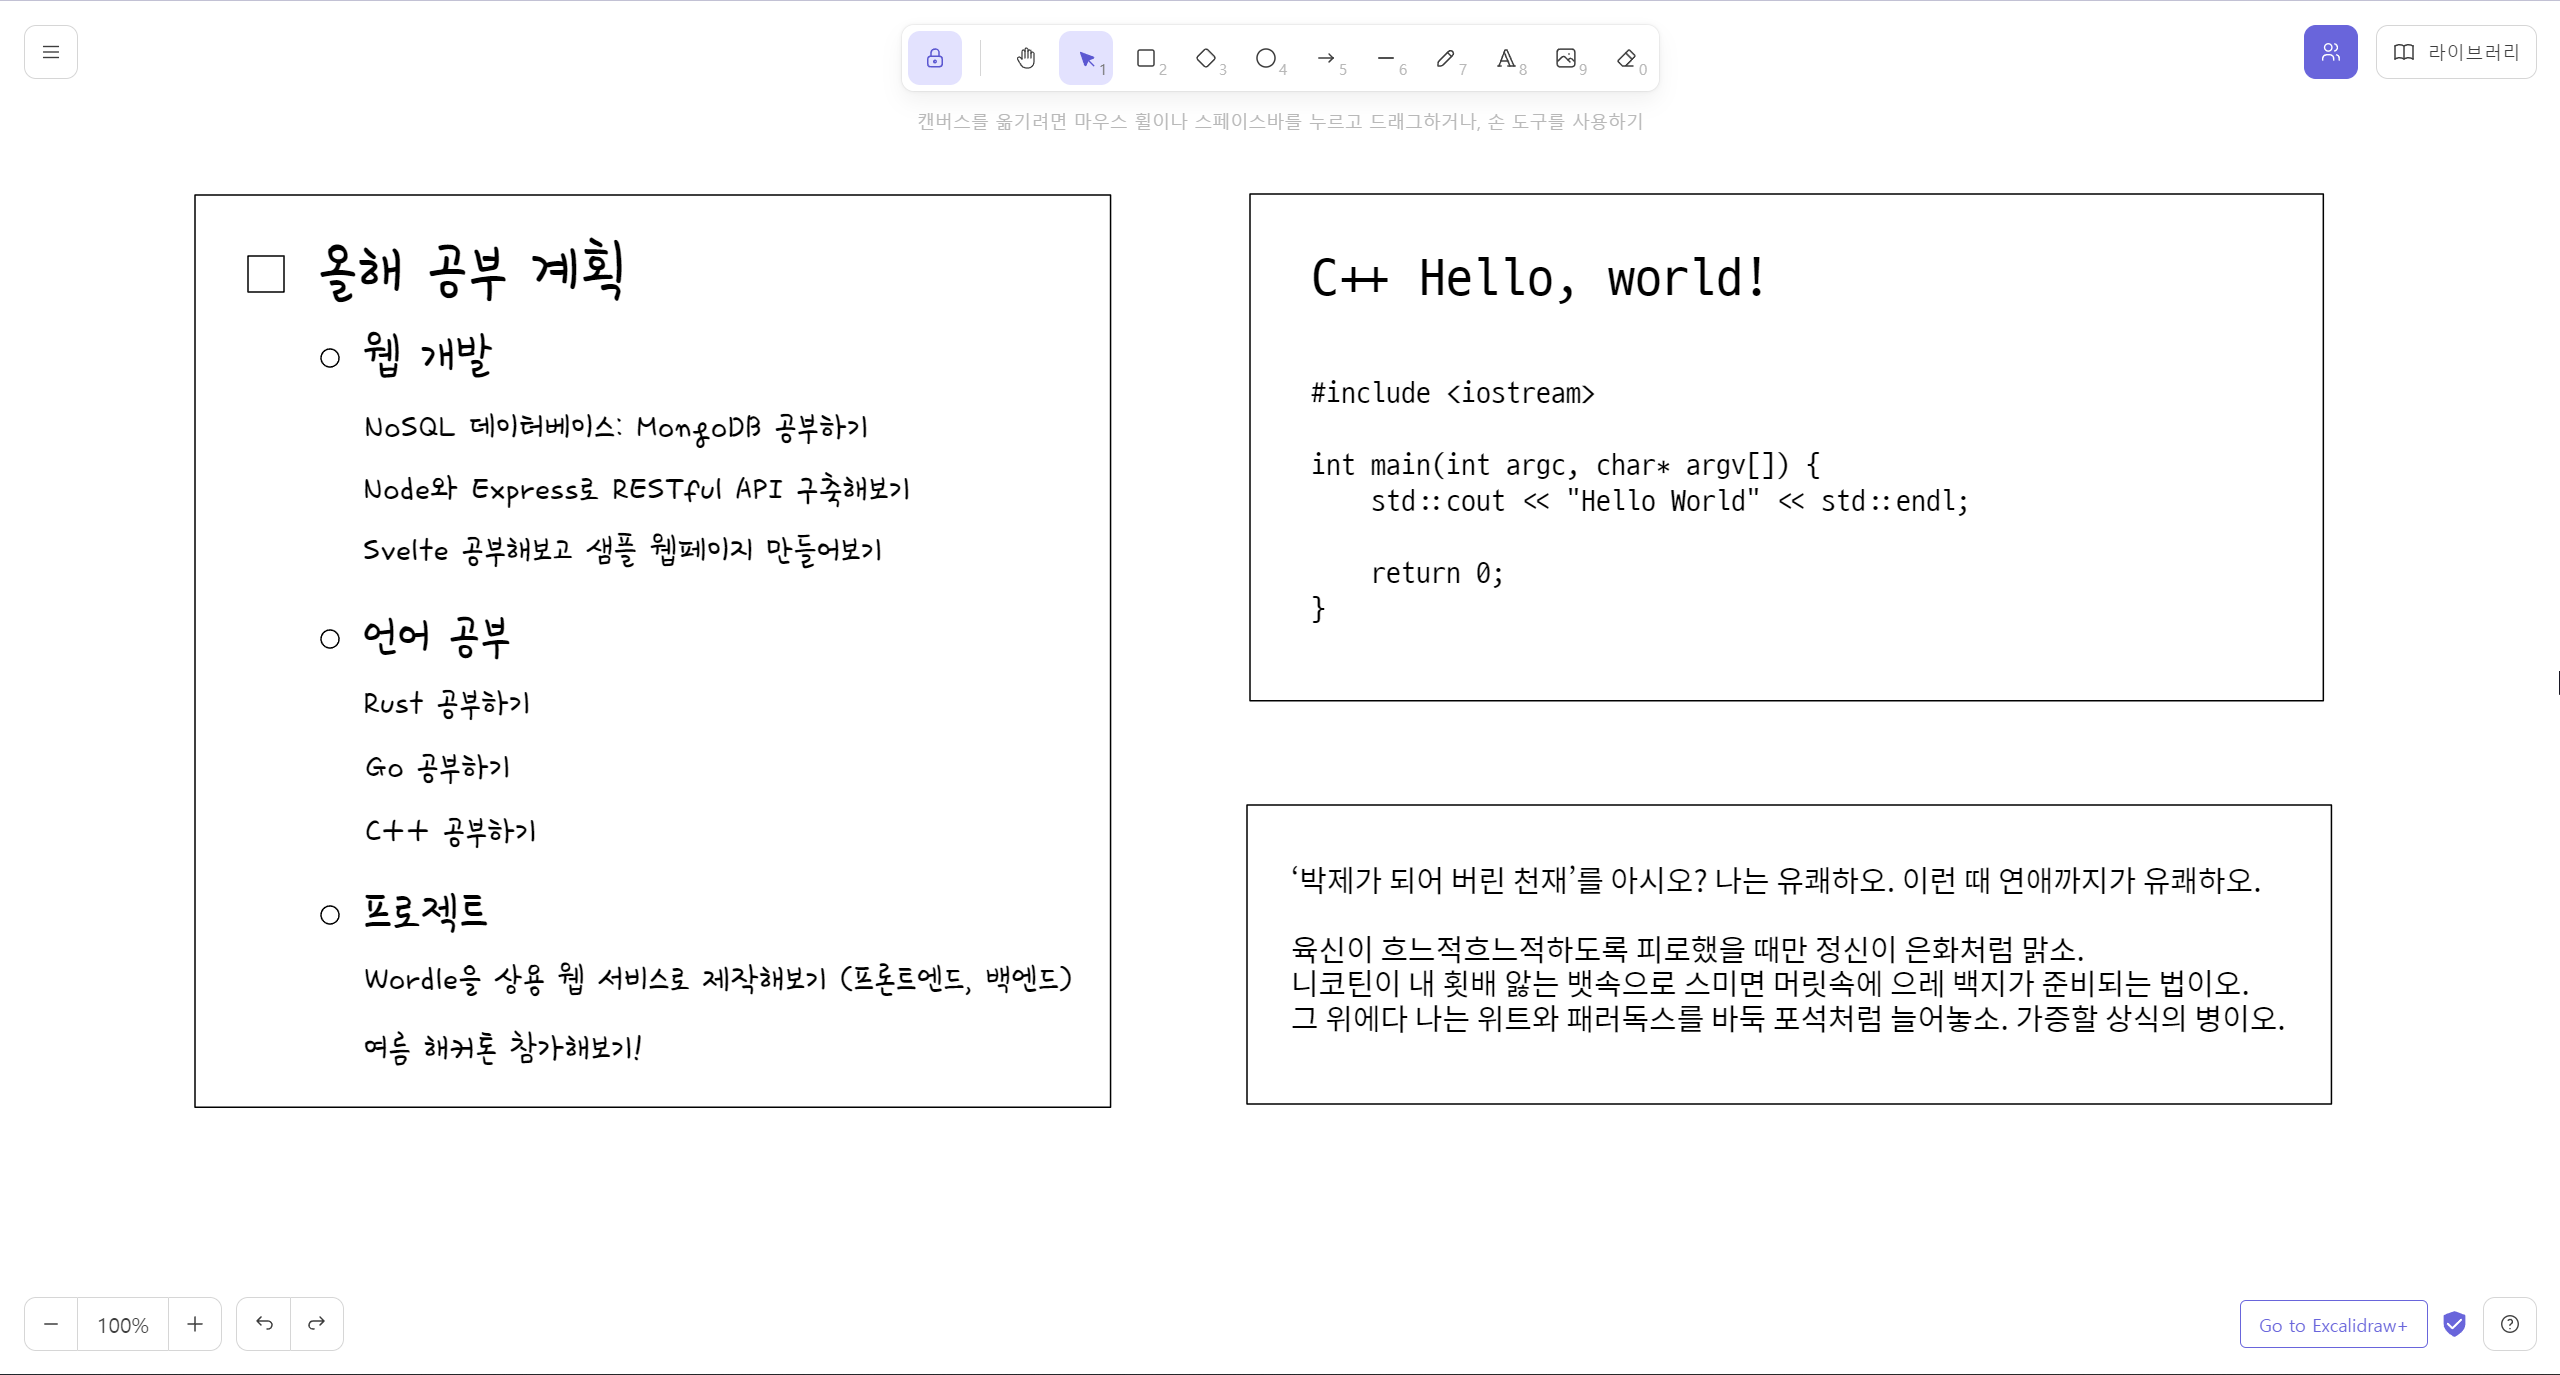
Task: Select the freehand Draw tool
Action: pos(1447,58)
